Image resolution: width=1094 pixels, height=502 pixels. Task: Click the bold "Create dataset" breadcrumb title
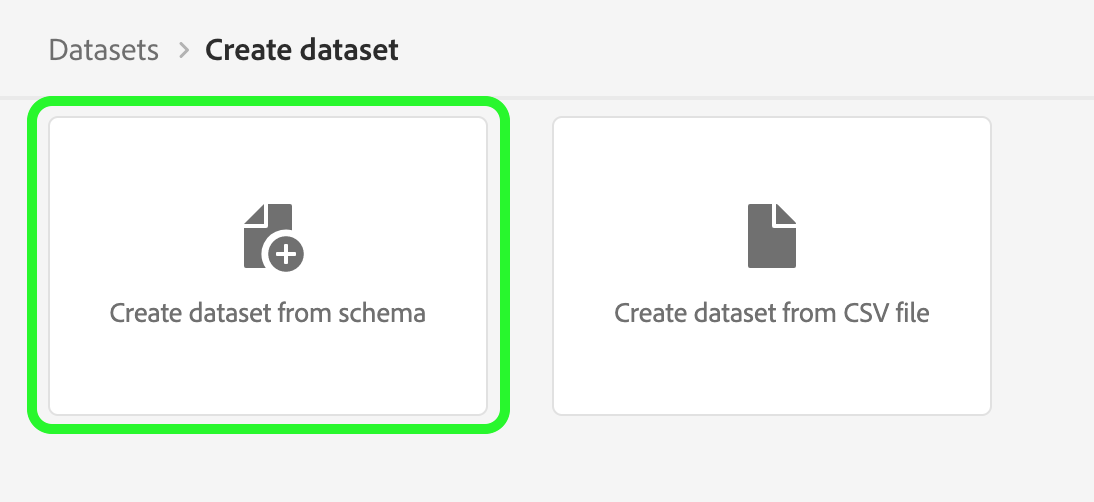tap(302, 50)
